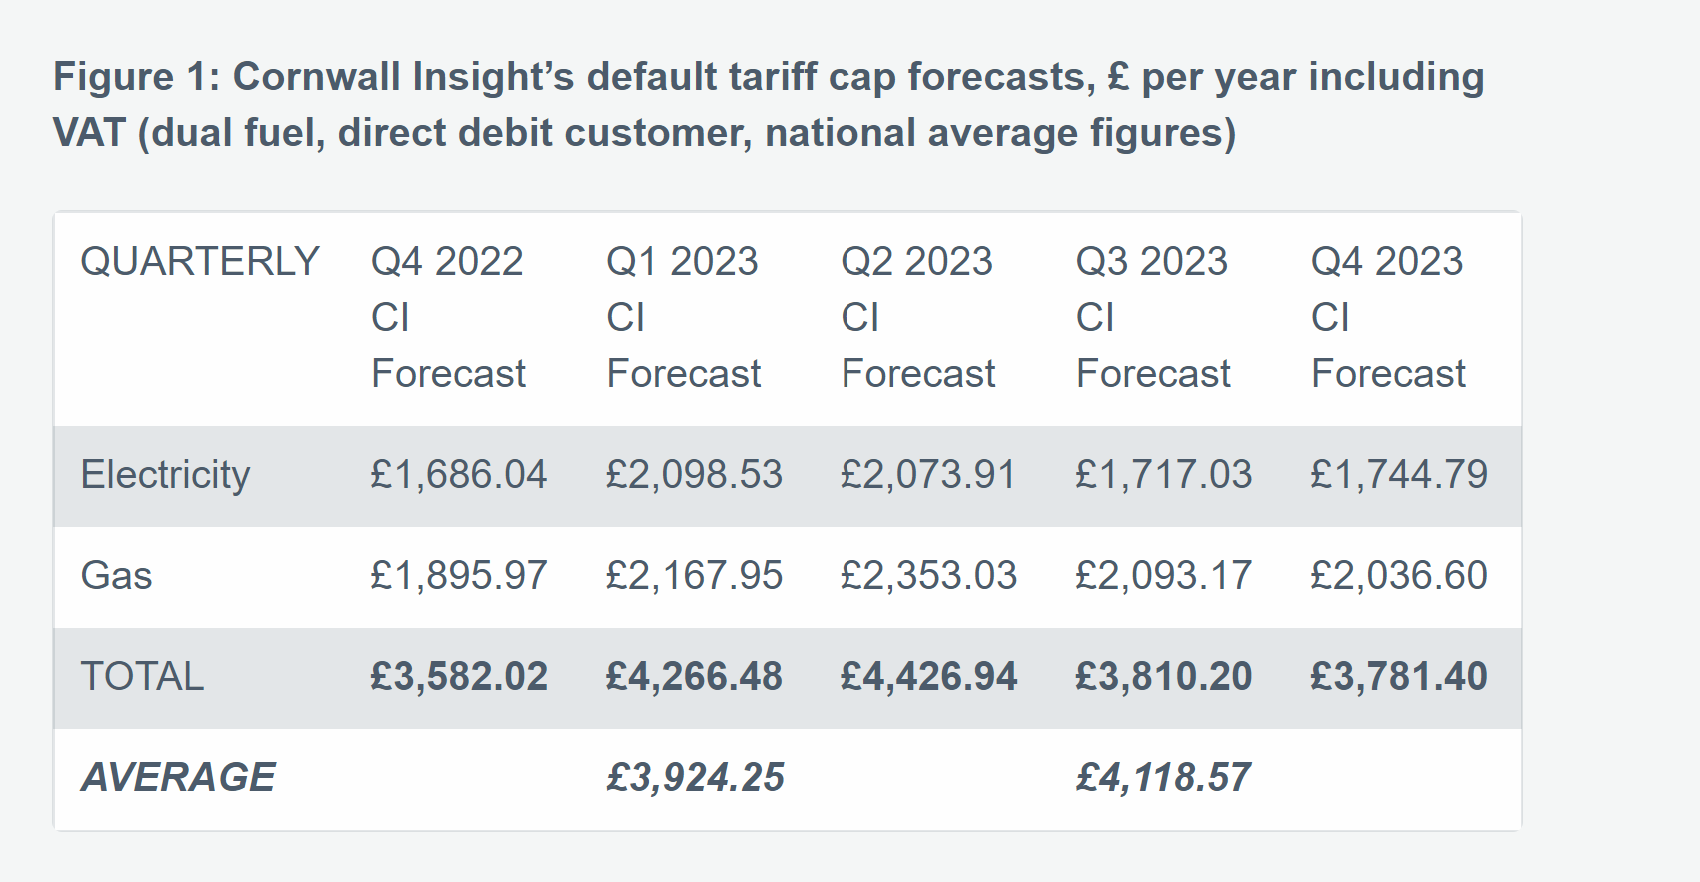Select the total value £3,582.02
The image size is (1700, 882).
click(x=459, y=677)
